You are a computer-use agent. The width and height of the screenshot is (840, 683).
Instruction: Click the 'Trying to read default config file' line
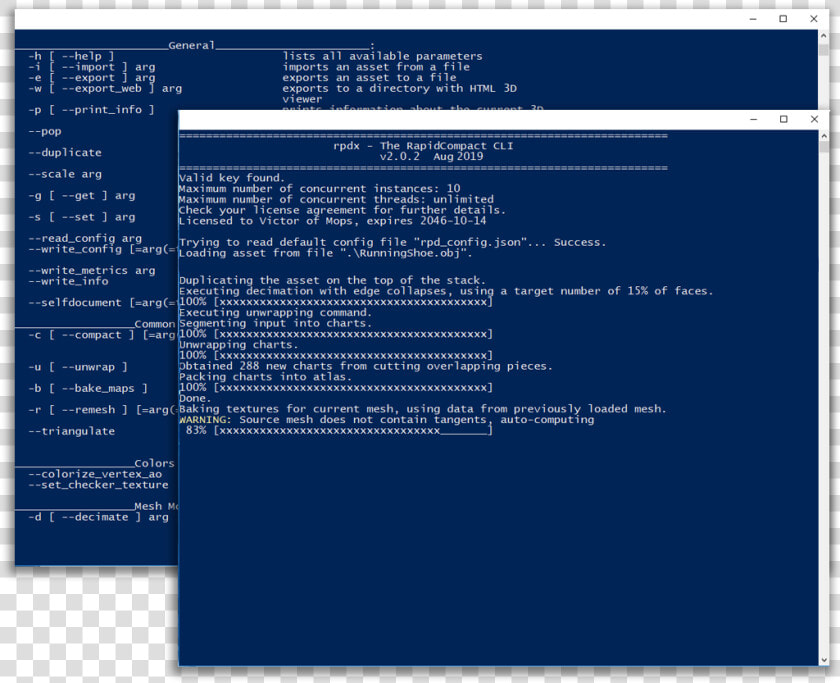point(392,242)
